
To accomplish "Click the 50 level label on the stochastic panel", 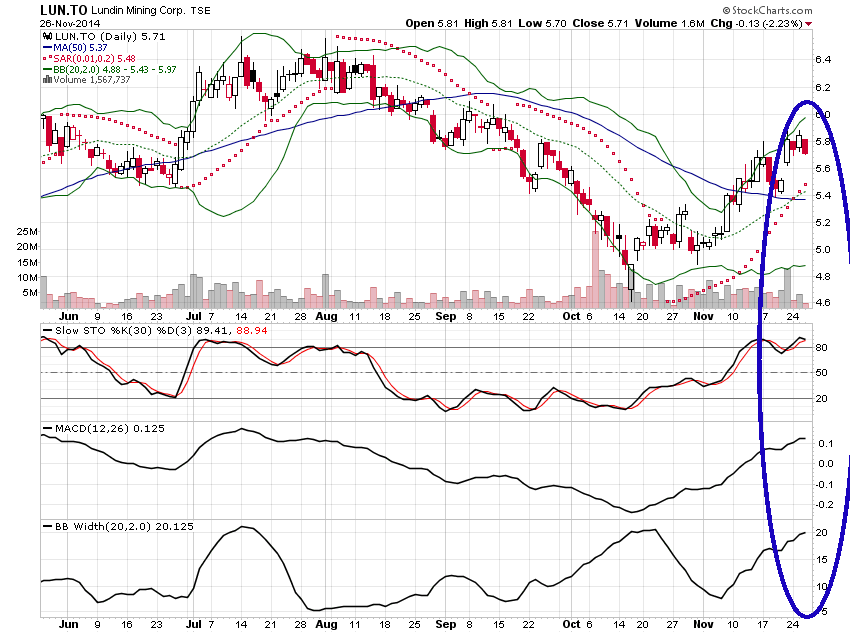I will tap(822, 373).
